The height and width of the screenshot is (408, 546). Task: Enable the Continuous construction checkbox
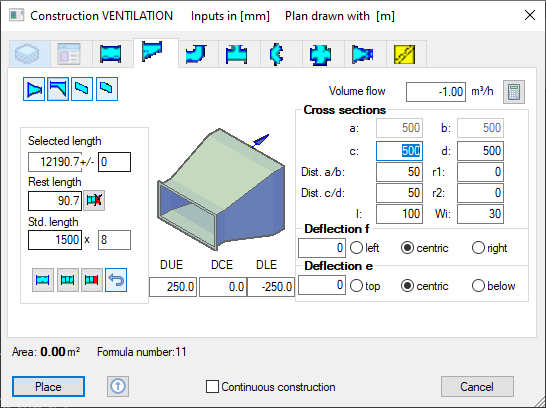click(212, 386)
